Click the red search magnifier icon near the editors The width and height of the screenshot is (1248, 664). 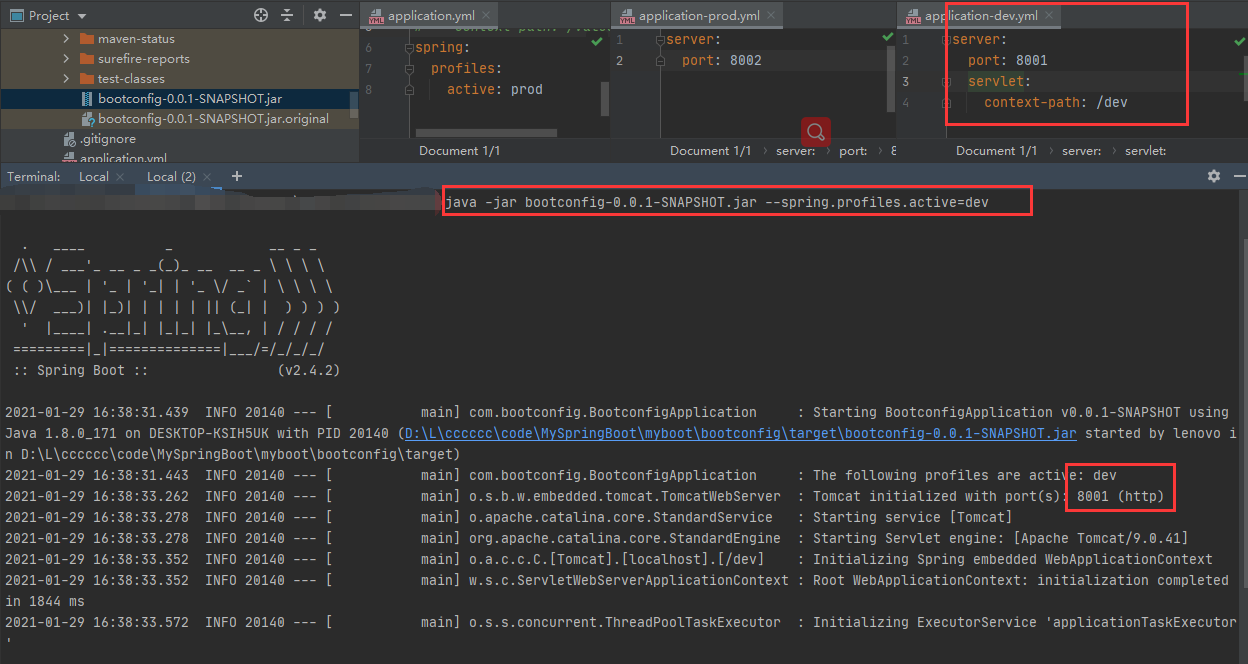pos(816,131)
